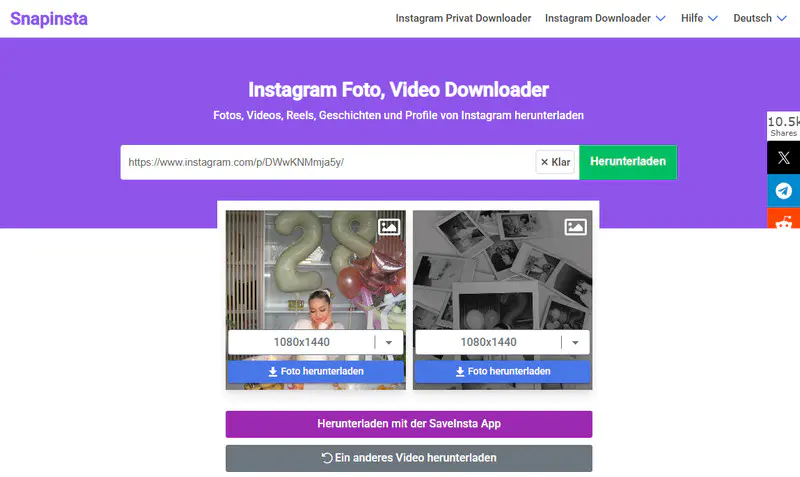Image resolution: width=800 pixels, height=477 pixels.
Task: Open resolution dropdown under polaroids photo
Action: point(503,342)
